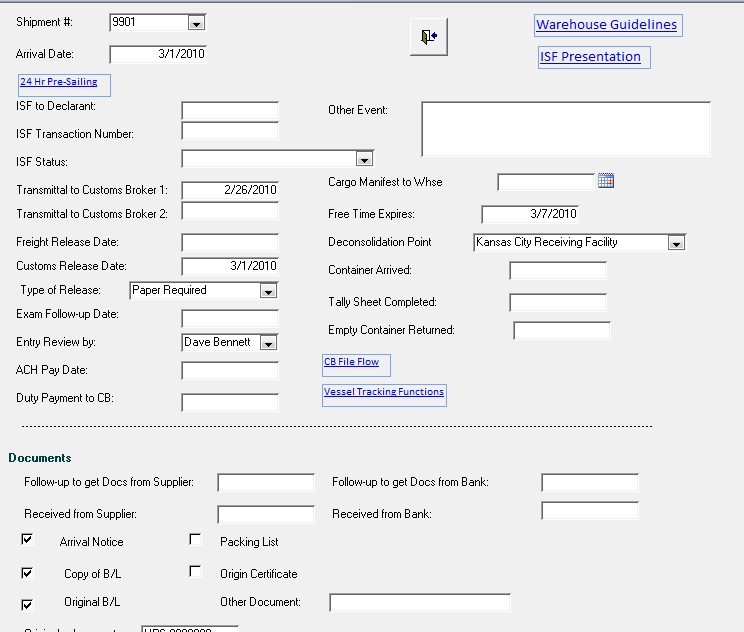The height and width of the screenshot is (632, 744).
Task: Click the Free Time Expires field
Action: pos(530,214)
